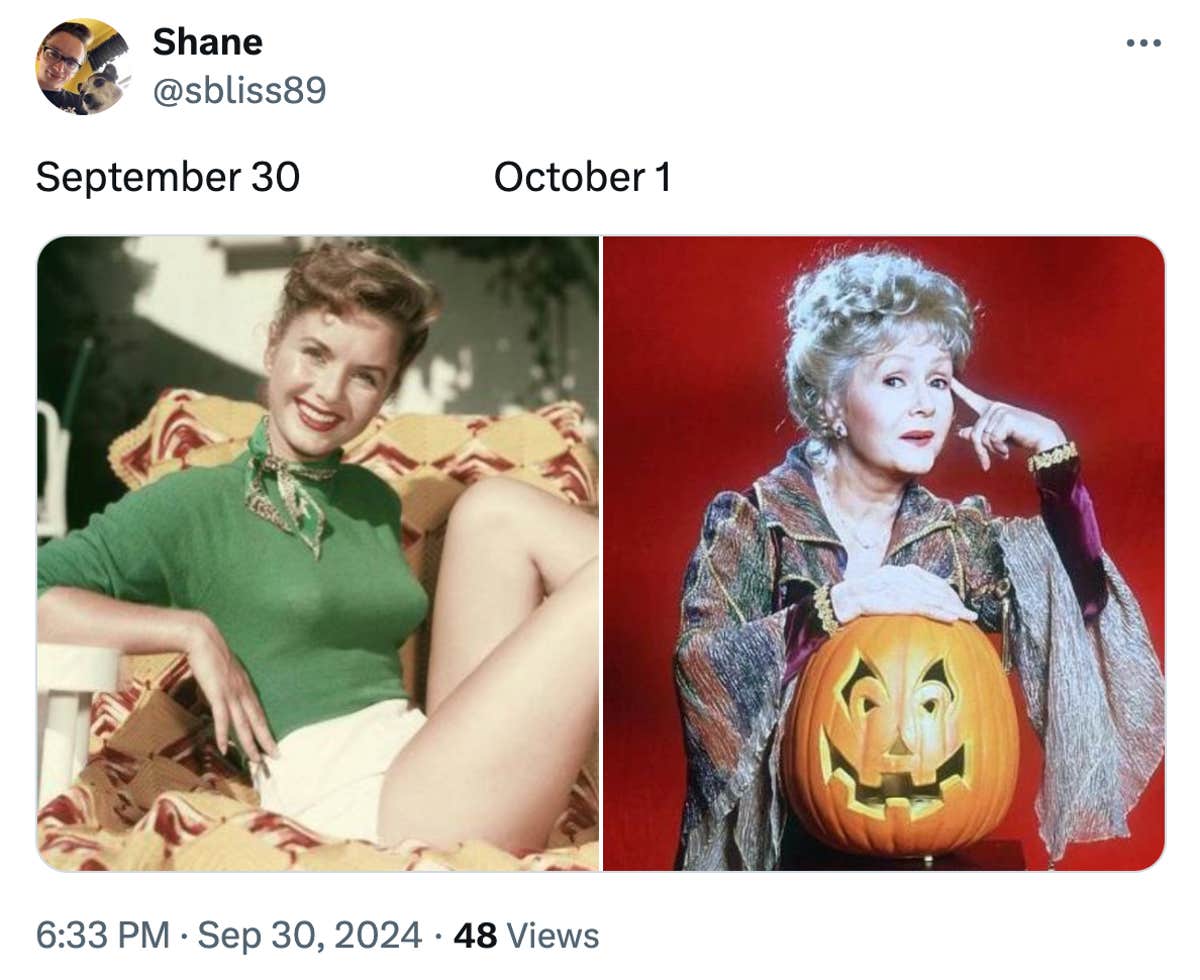Click the October 1 text label

click(x=584, y=178)
